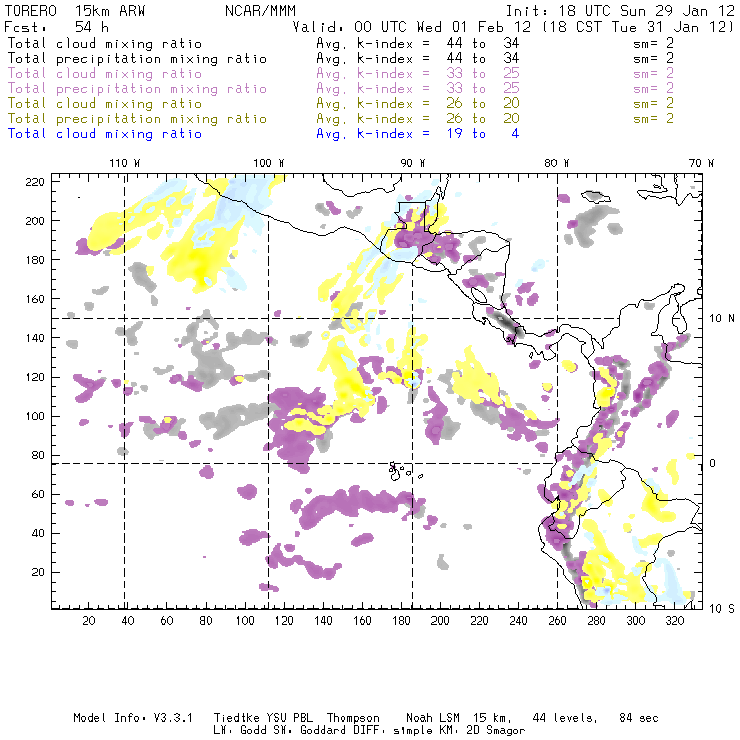Click the 'Noah LSM' footer text
This screenshot has width=740, height=740.
(433, 718)
